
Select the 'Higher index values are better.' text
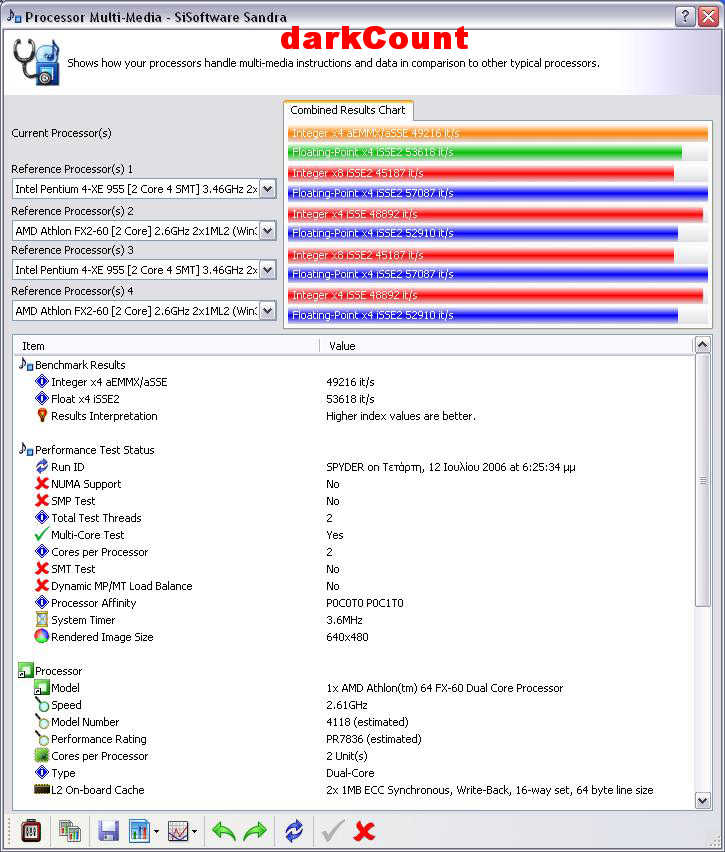click(401, 416)
